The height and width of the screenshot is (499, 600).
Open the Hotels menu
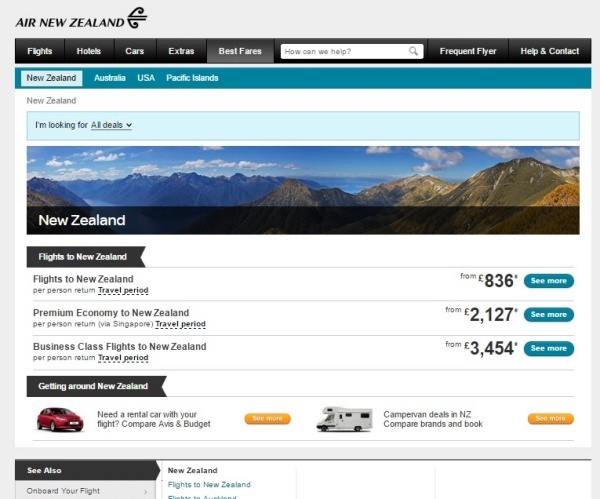click(x=89, y=51)
